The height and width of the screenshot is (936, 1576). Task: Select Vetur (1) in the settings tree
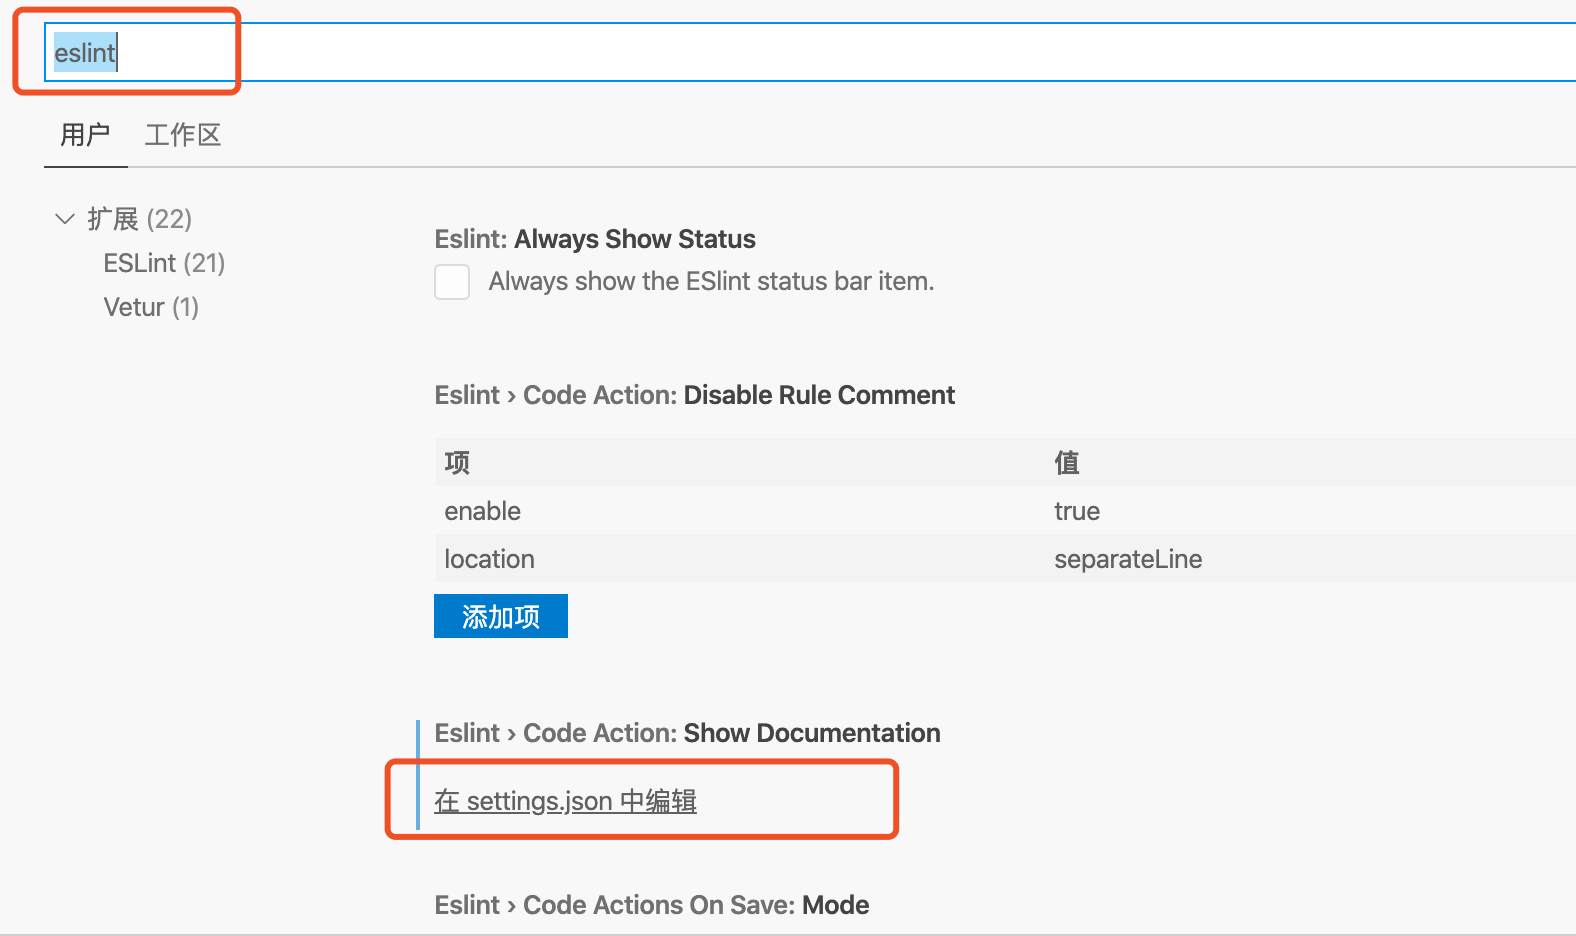[x=151, y=307]
